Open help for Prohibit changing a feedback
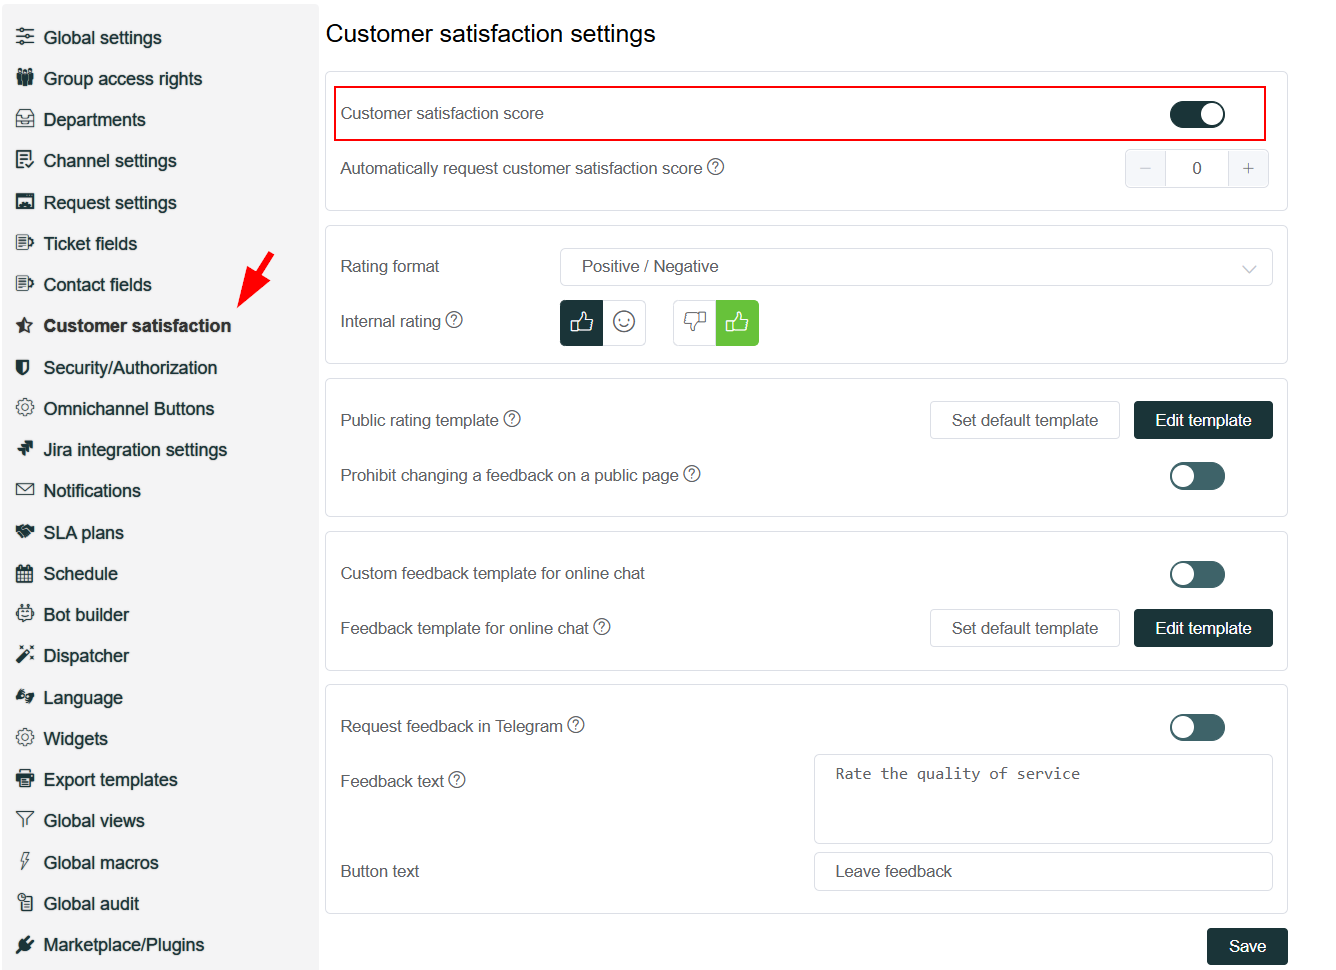1336x970 pixels. (692, 474)
